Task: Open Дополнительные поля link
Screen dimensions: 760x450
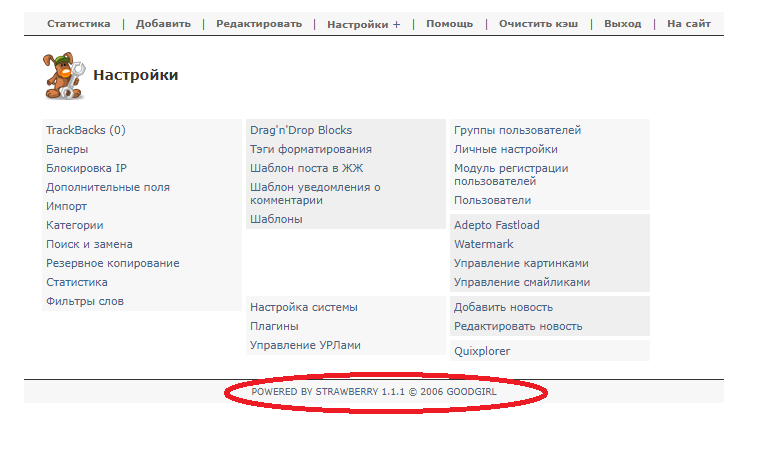Action: (108, 187)
